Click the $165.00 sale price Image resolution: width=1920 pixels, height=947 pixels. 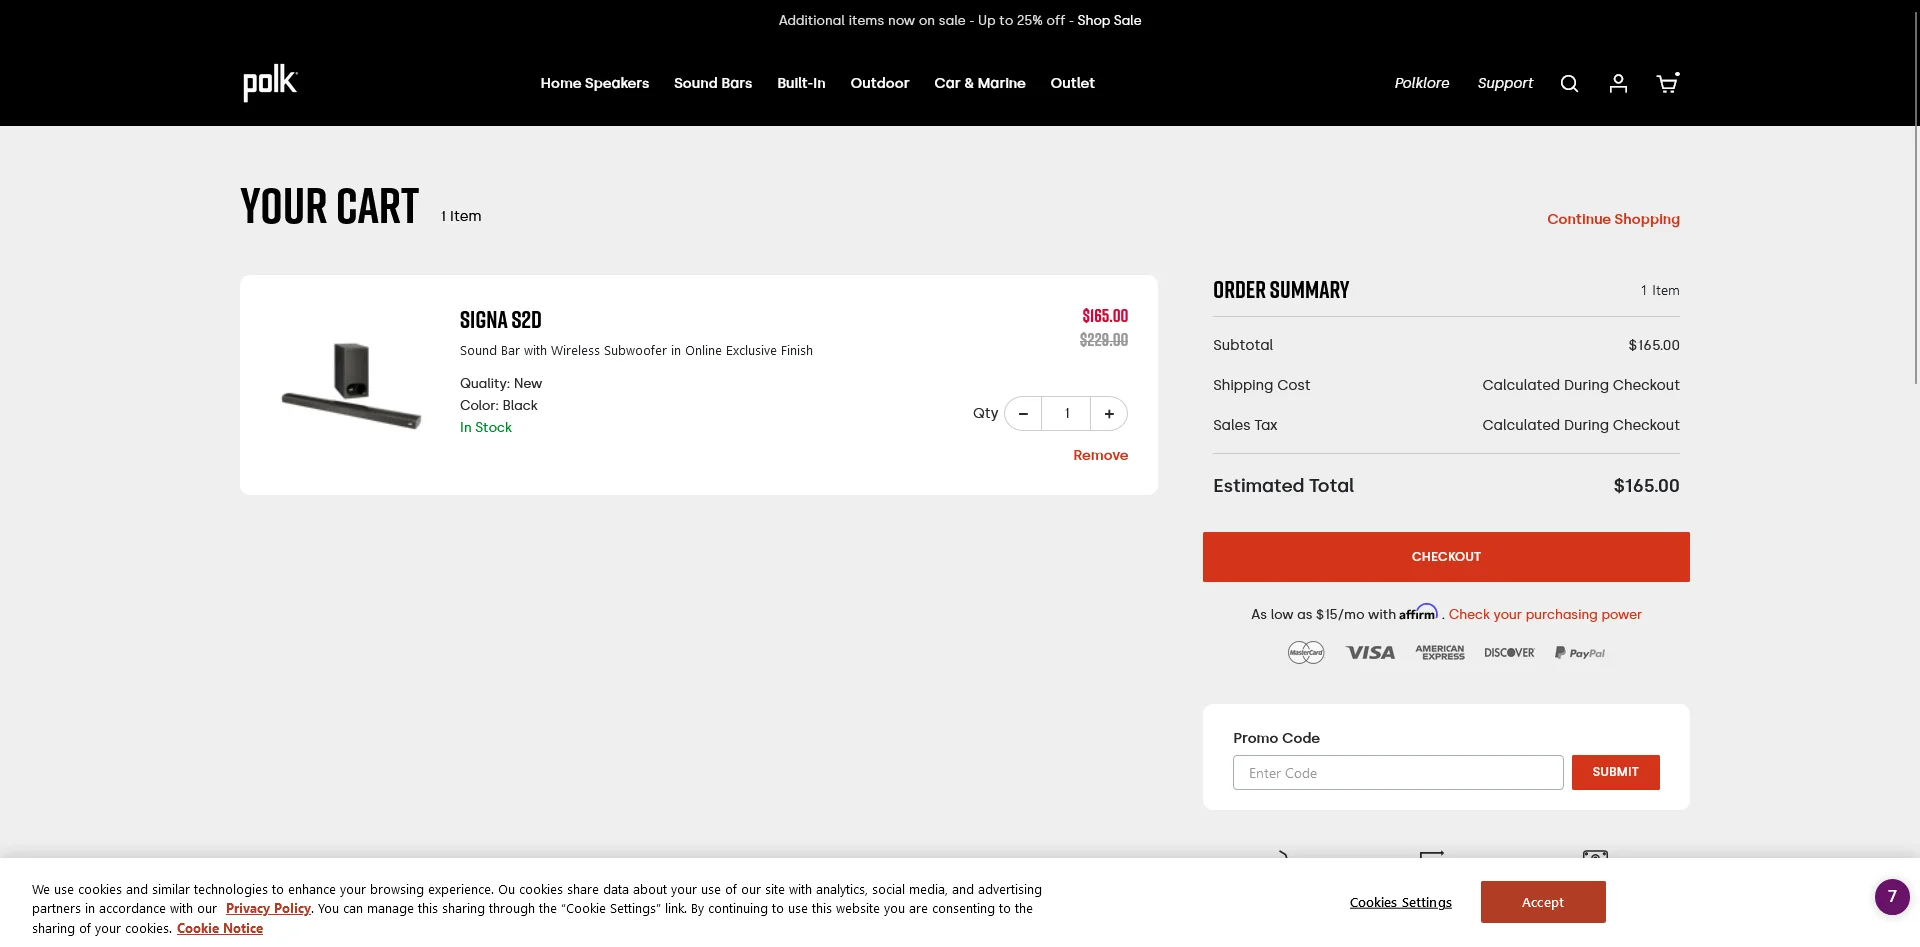tap(1105, 316)
